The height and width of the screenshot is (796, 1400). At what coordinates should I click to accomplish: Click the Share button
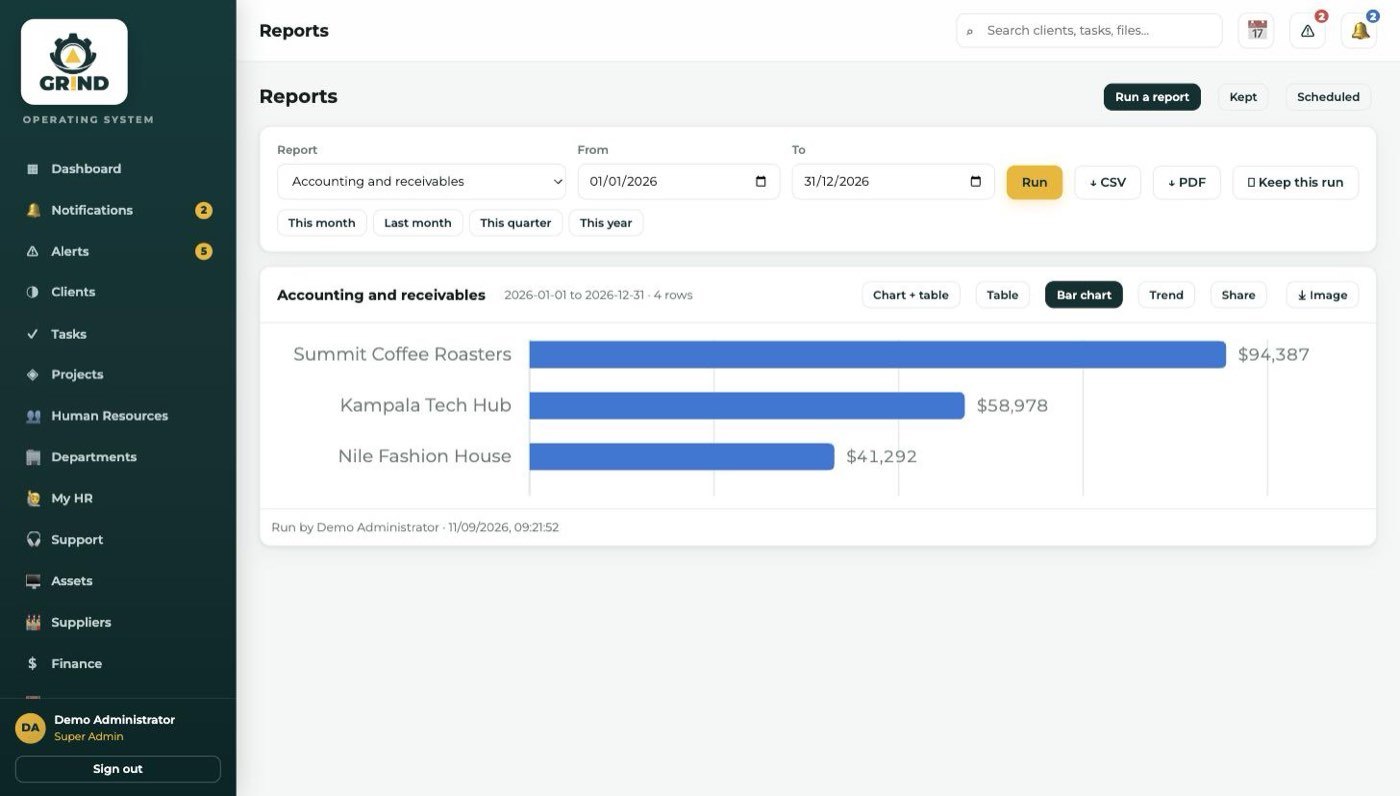(1238, 295)
